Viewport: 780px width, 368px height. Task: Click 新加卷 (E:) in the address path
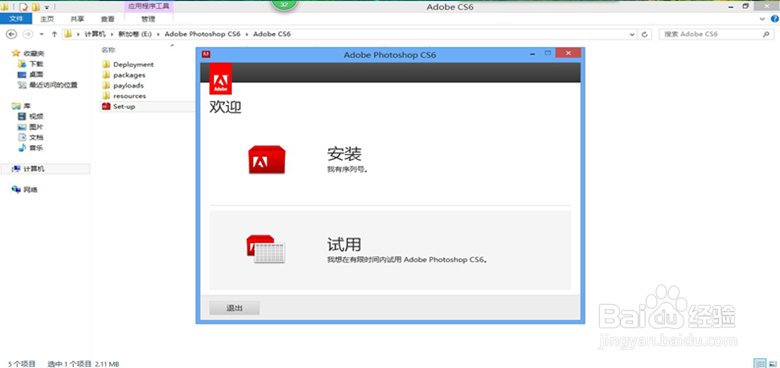pyautogui.click(x=135, y=34)
